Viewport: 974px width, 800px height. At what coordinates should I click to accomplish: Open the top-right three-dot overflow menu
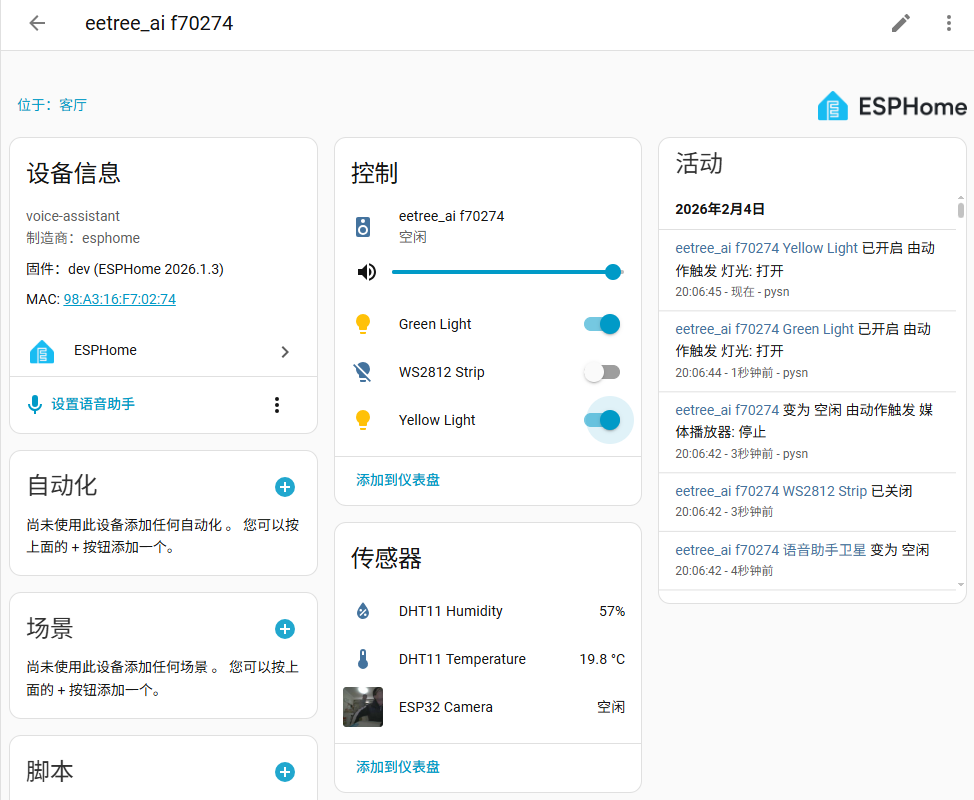click(x=949, y=23)
